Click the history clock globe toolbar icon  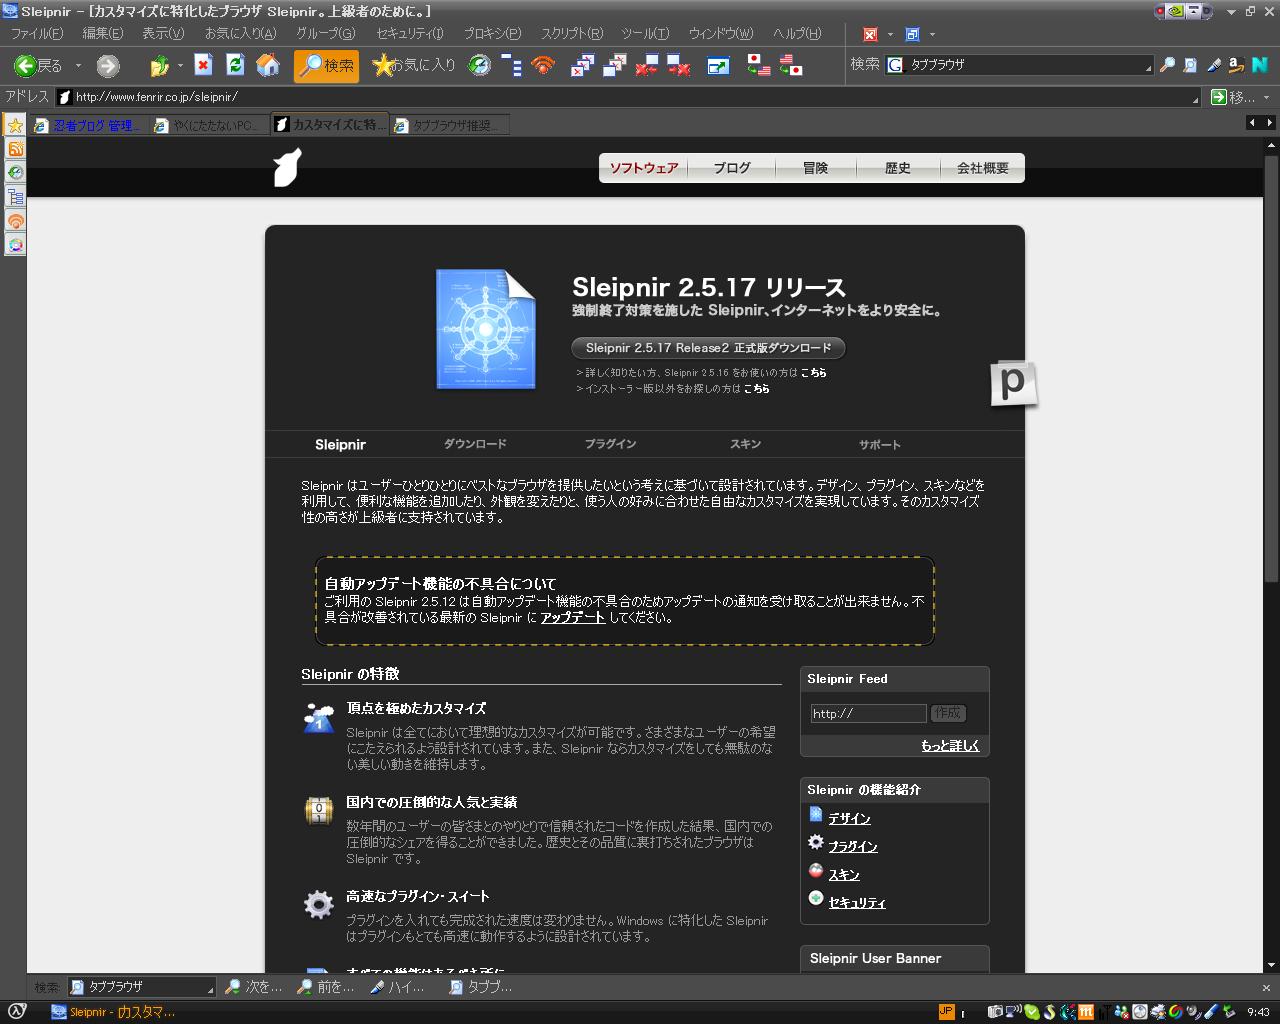coord(480,65)
